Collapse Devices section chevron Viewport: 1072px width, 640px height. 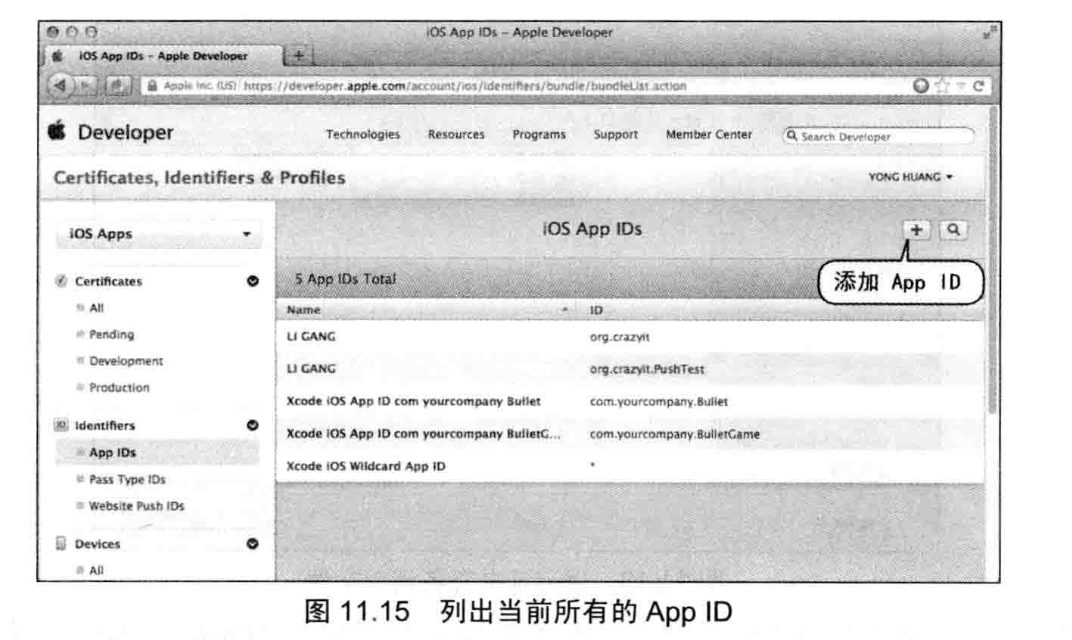click(252, 544)
